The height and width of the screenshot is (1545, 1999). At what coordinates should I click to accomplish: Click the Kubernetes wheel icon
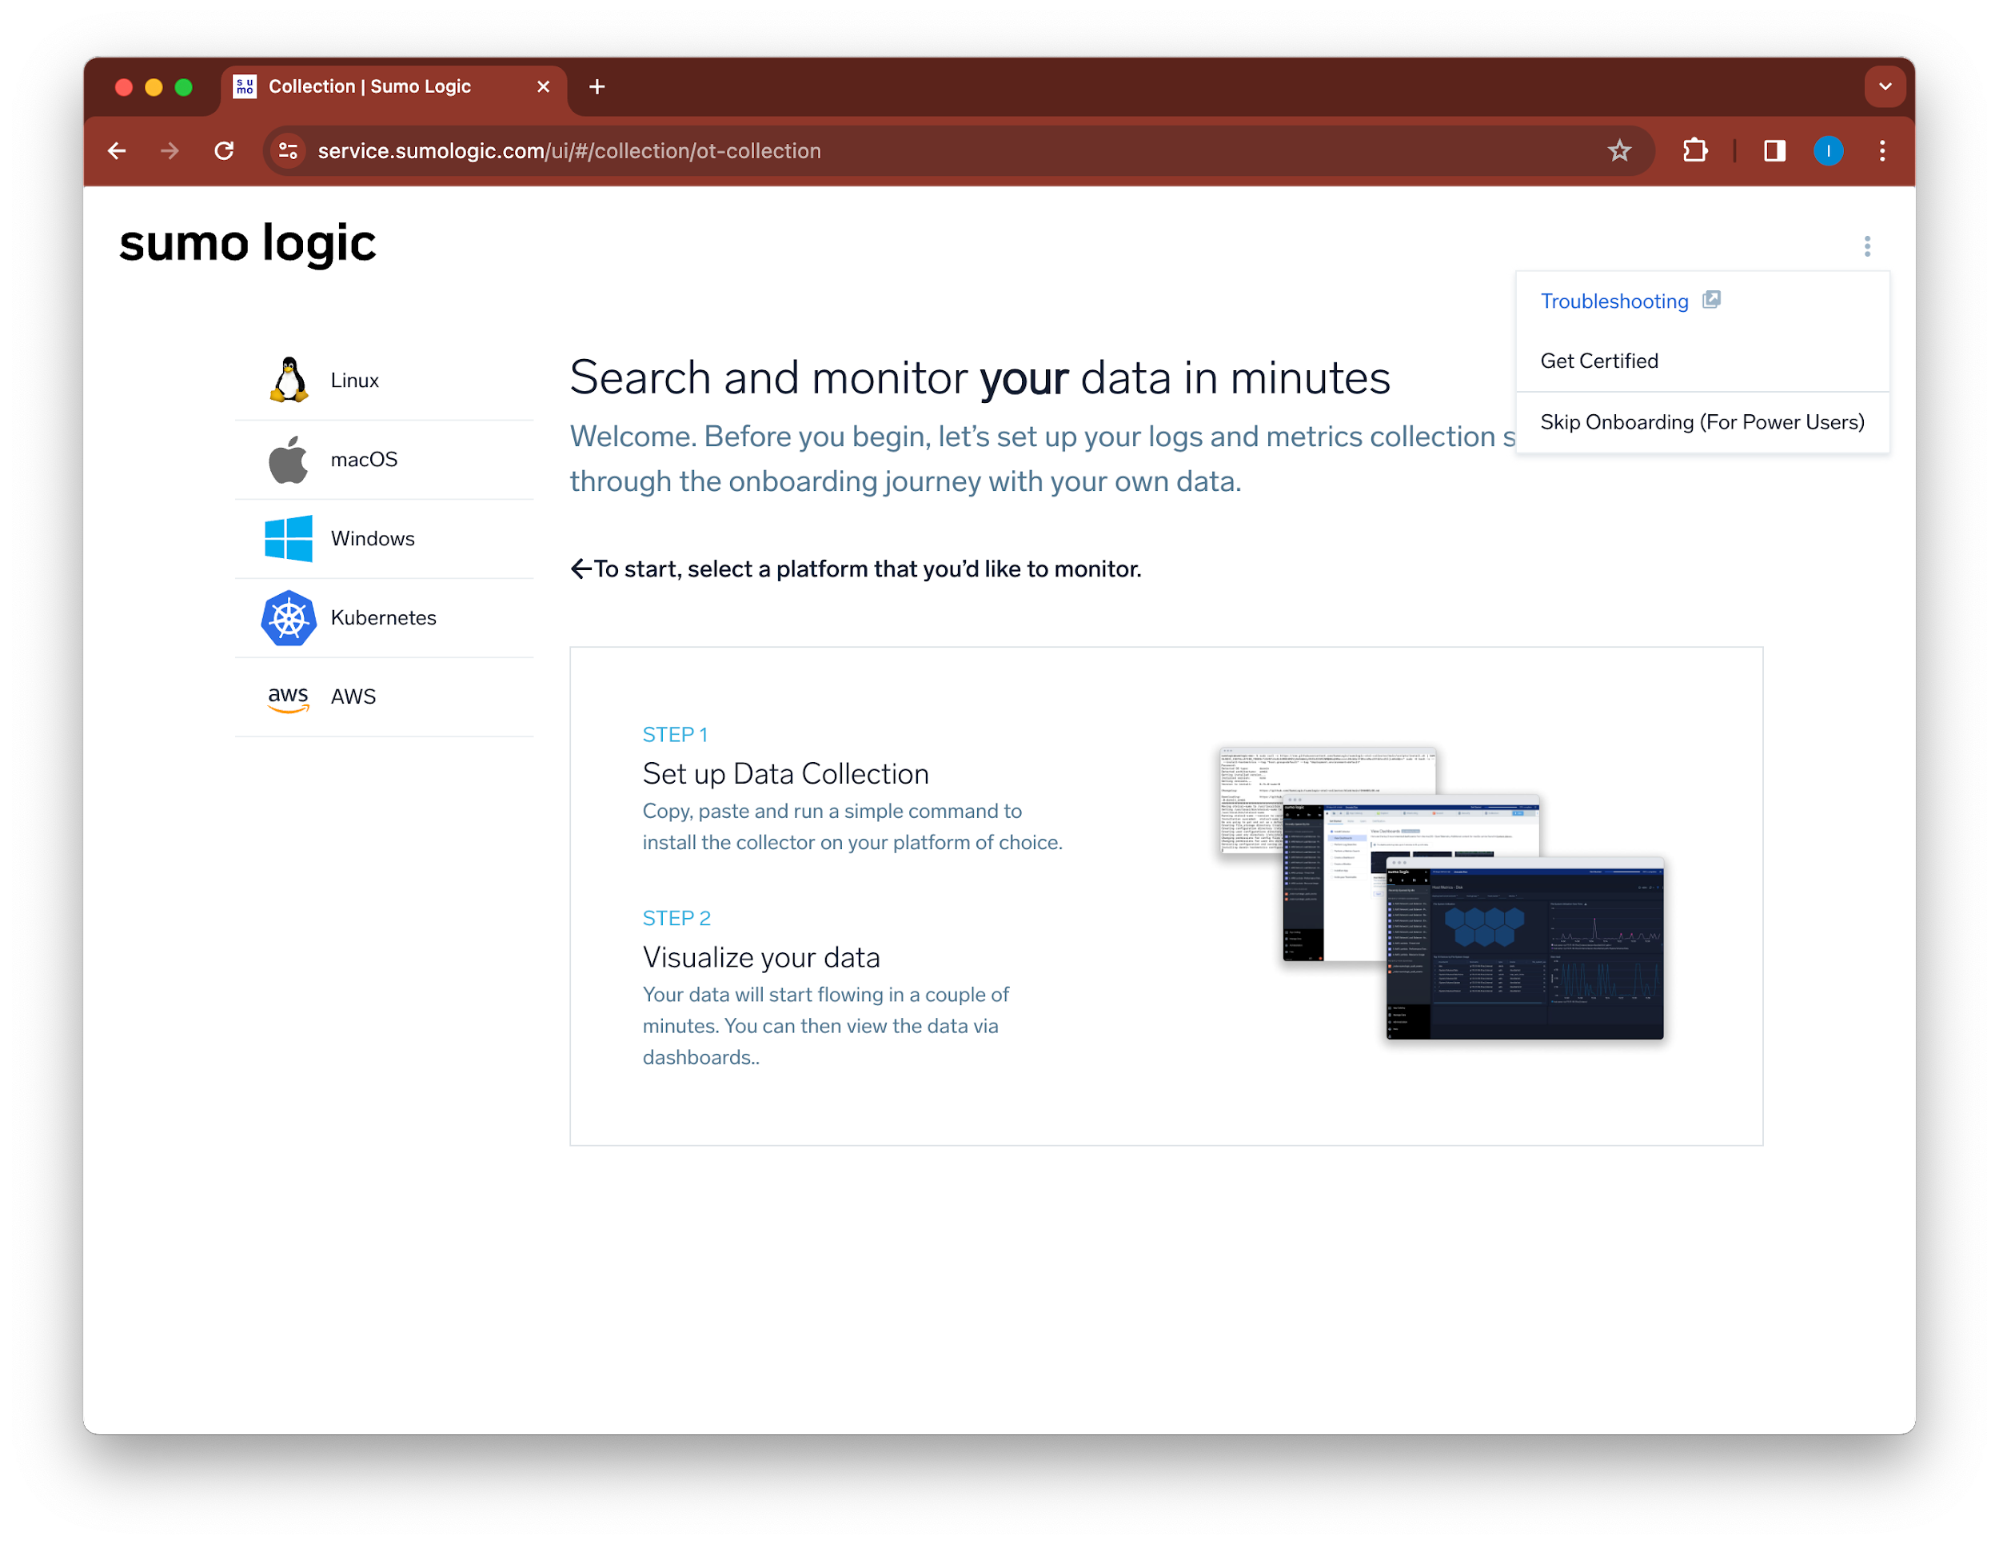pyautogui.click(x=288, y=617)
